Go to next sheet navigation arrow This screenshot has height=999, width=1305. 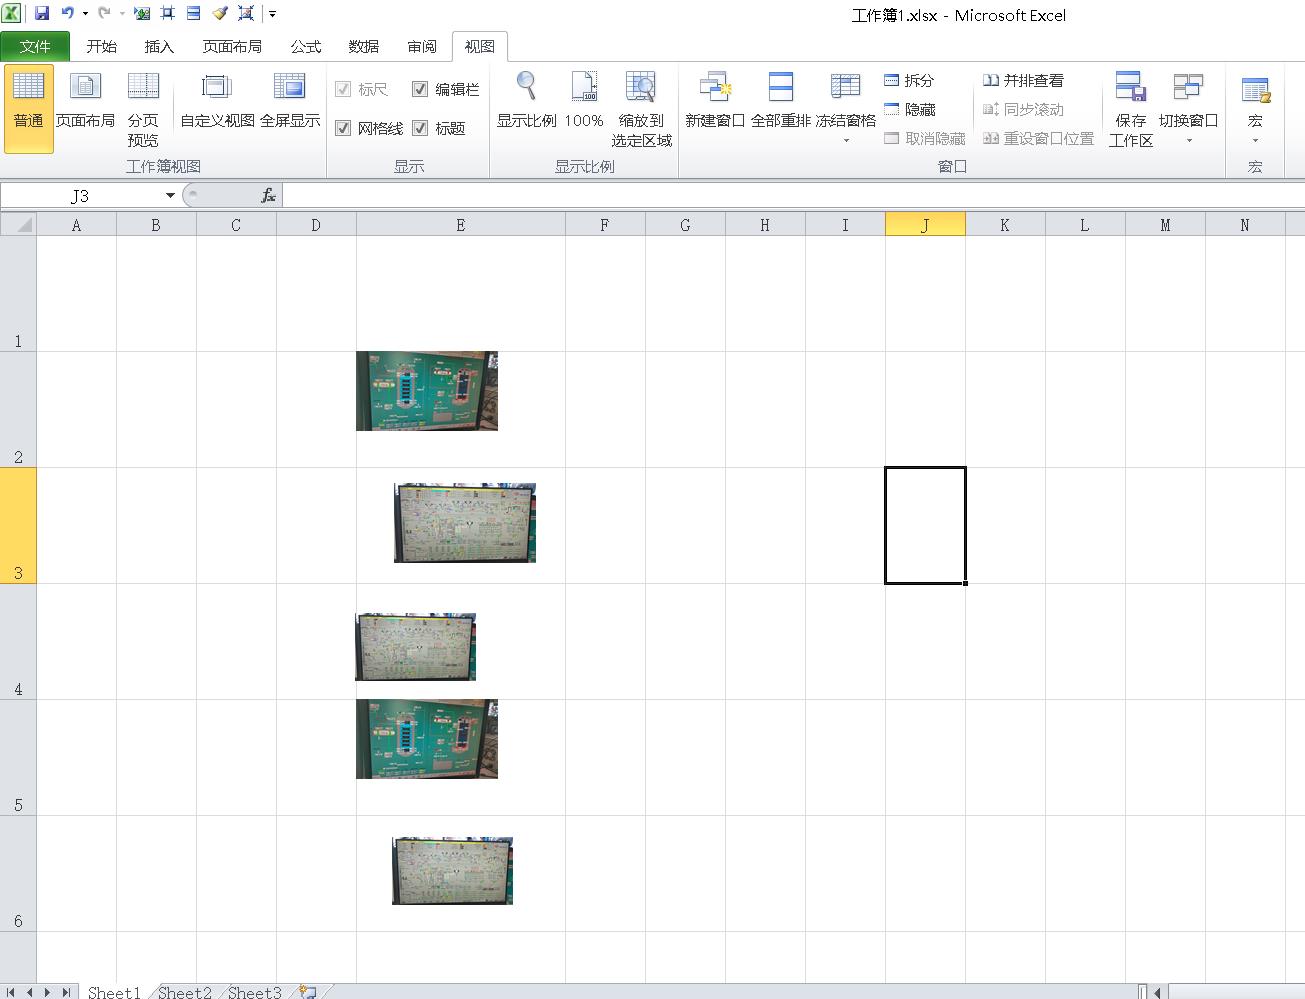(x=47, y=992)
